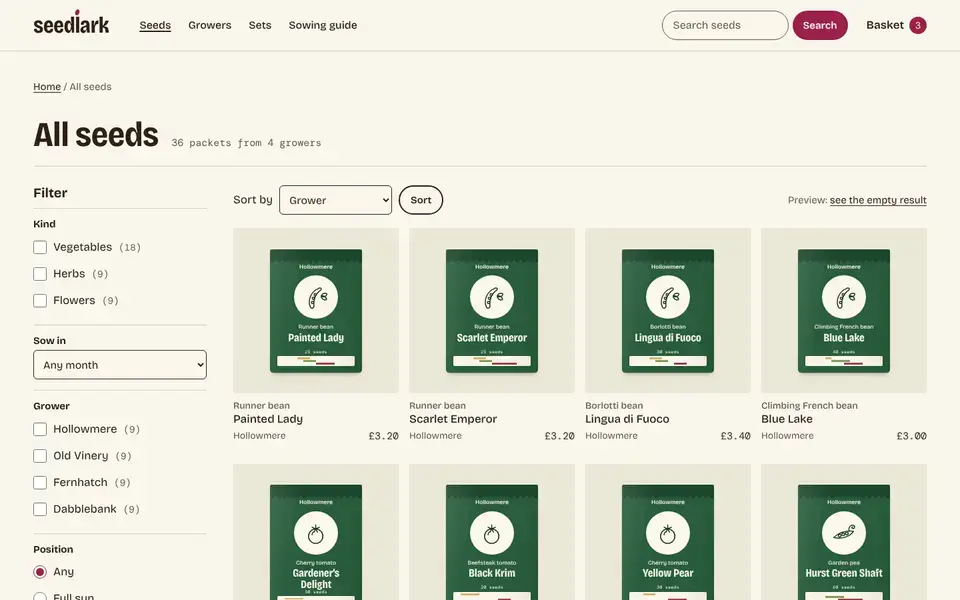Viewport: 960px width, 600px height.
Task: Tick the Flowers filter checkbox
Action: 40,301
